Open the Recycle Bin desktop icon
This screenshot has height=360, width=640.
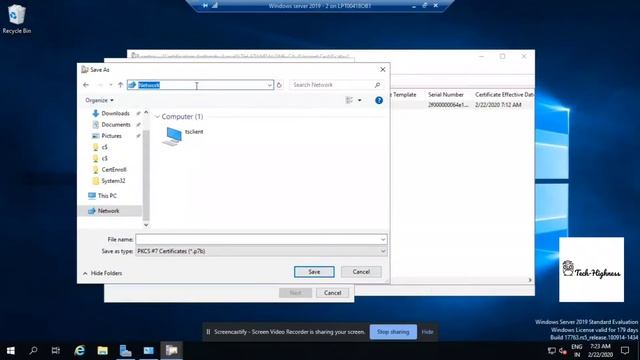(x=16, y=19)
